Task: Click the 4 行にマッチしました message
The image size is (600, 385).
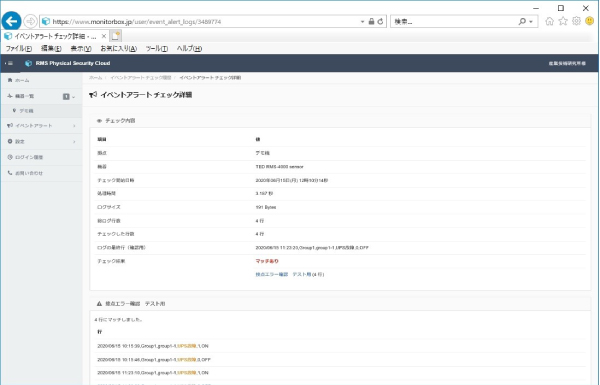Action: 118,320
